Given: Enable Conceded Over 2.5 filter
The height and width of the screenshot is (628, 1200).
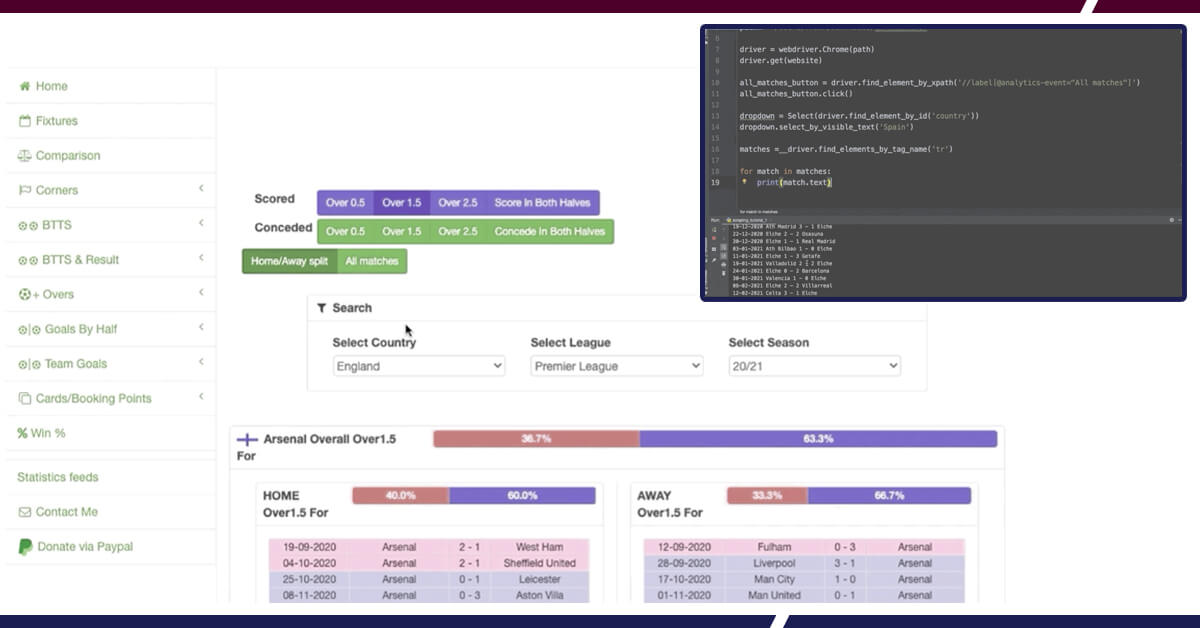Looking at the screenshot, I should [458, 231].
